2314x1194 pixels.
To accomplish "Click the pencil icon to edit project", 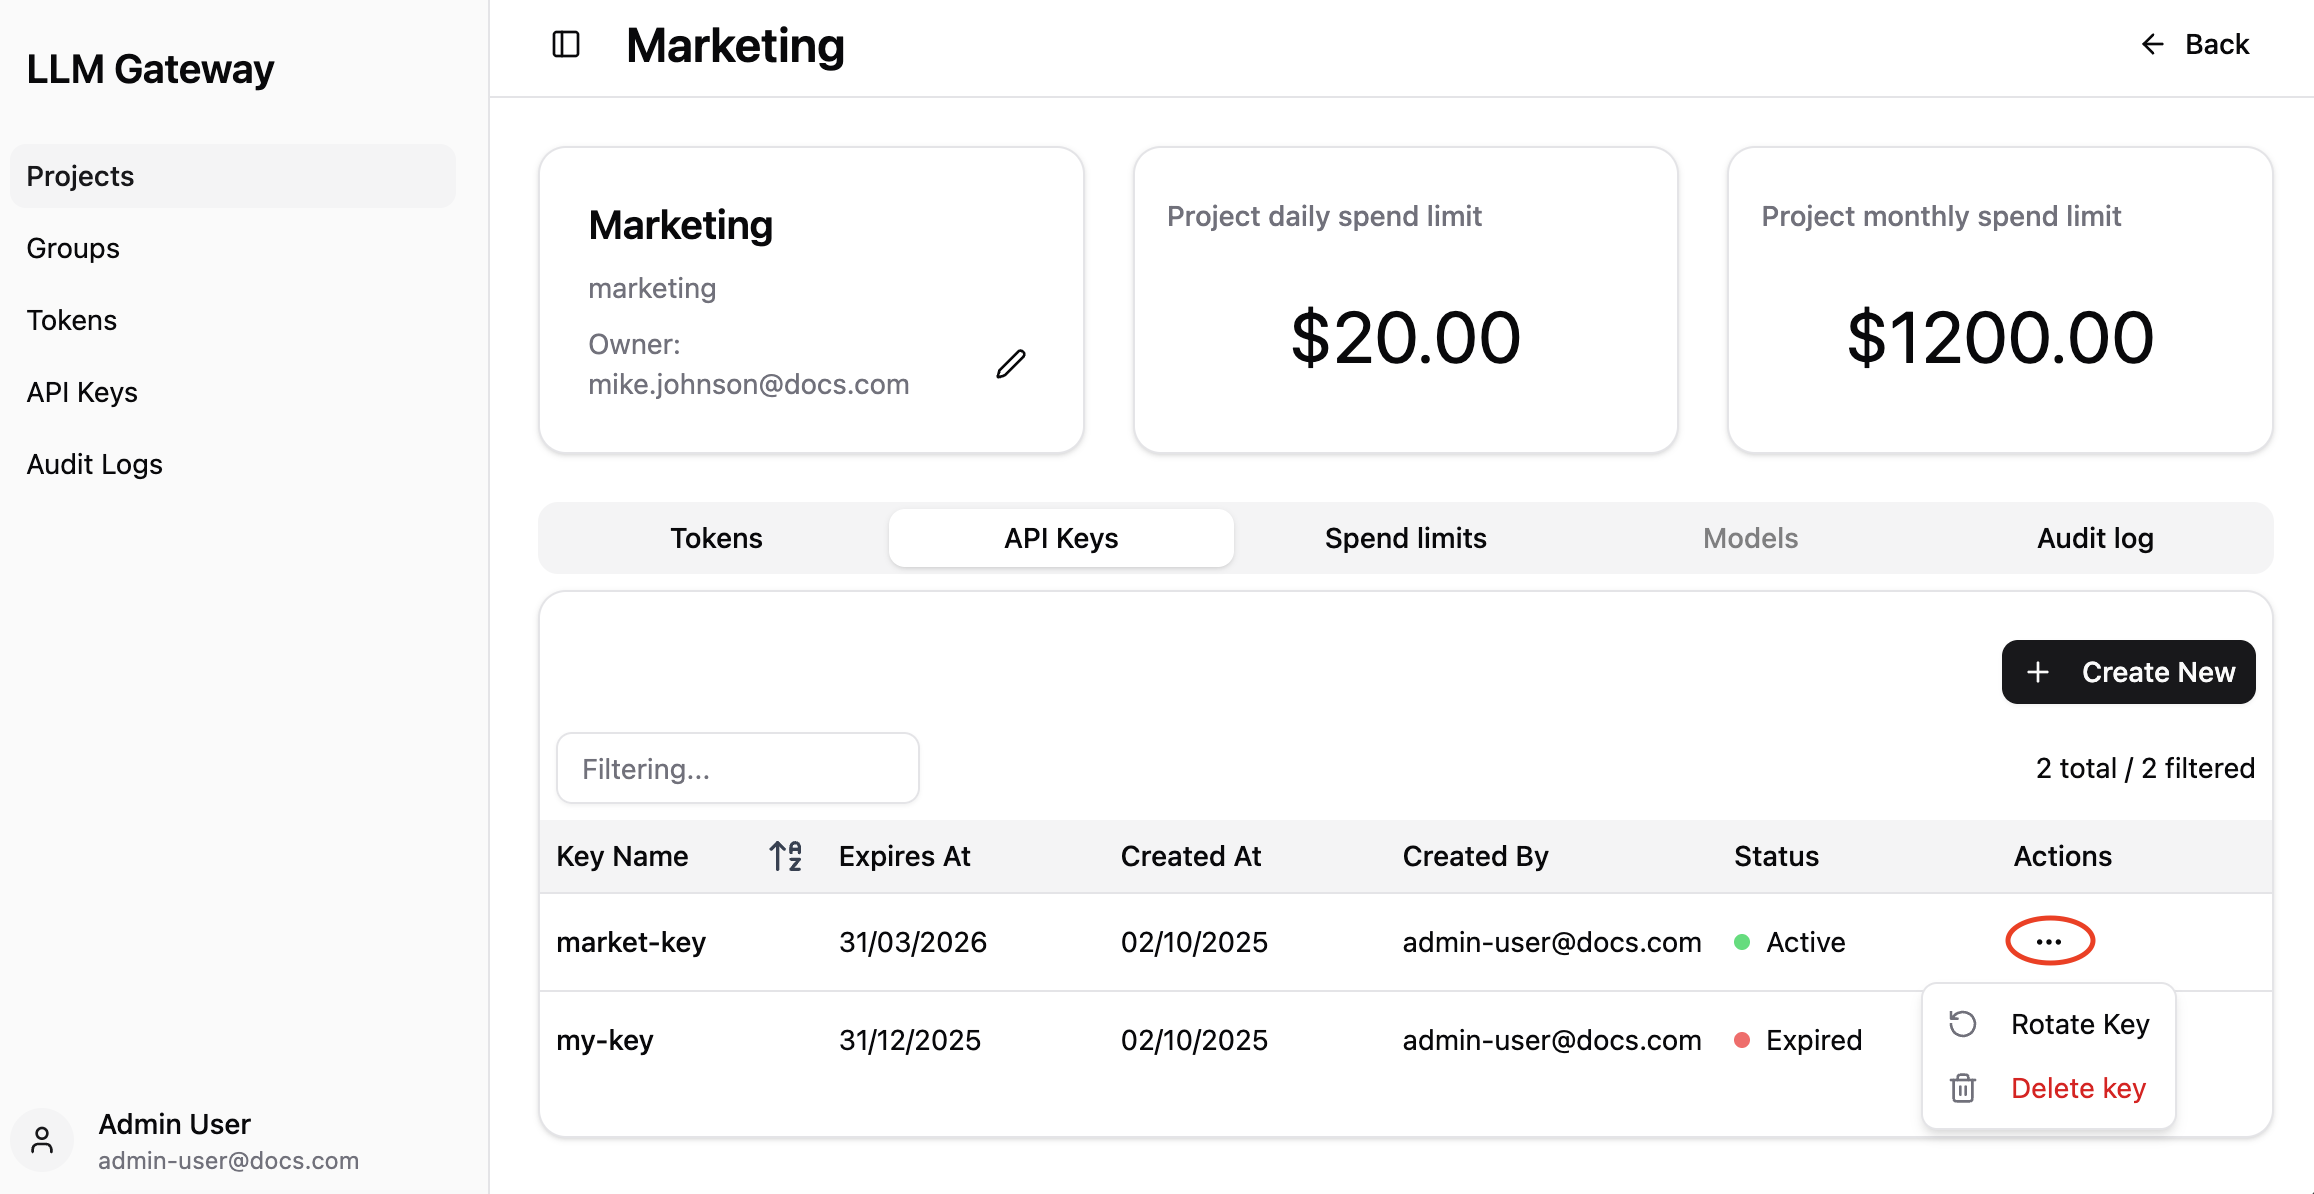I will point(1011,364).
